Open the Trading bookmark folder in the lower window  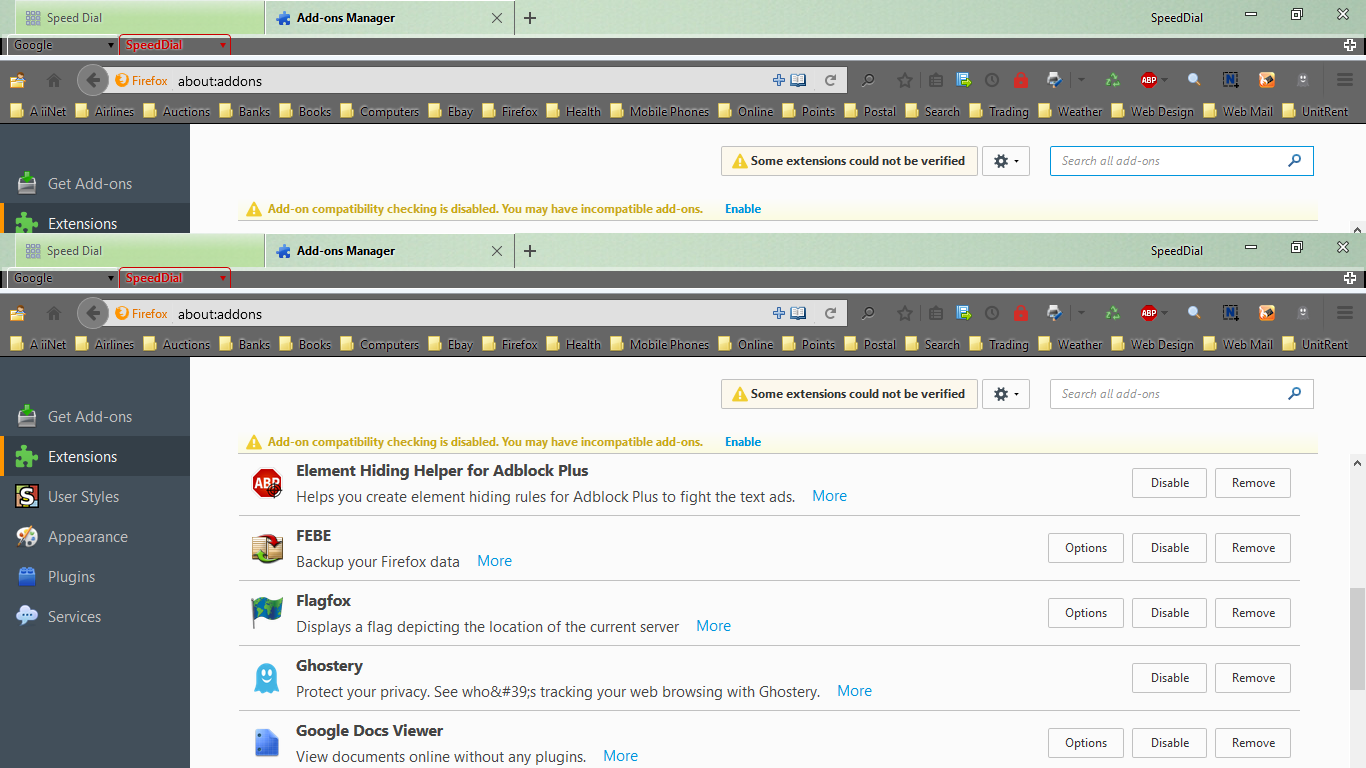tap(998, 345)
